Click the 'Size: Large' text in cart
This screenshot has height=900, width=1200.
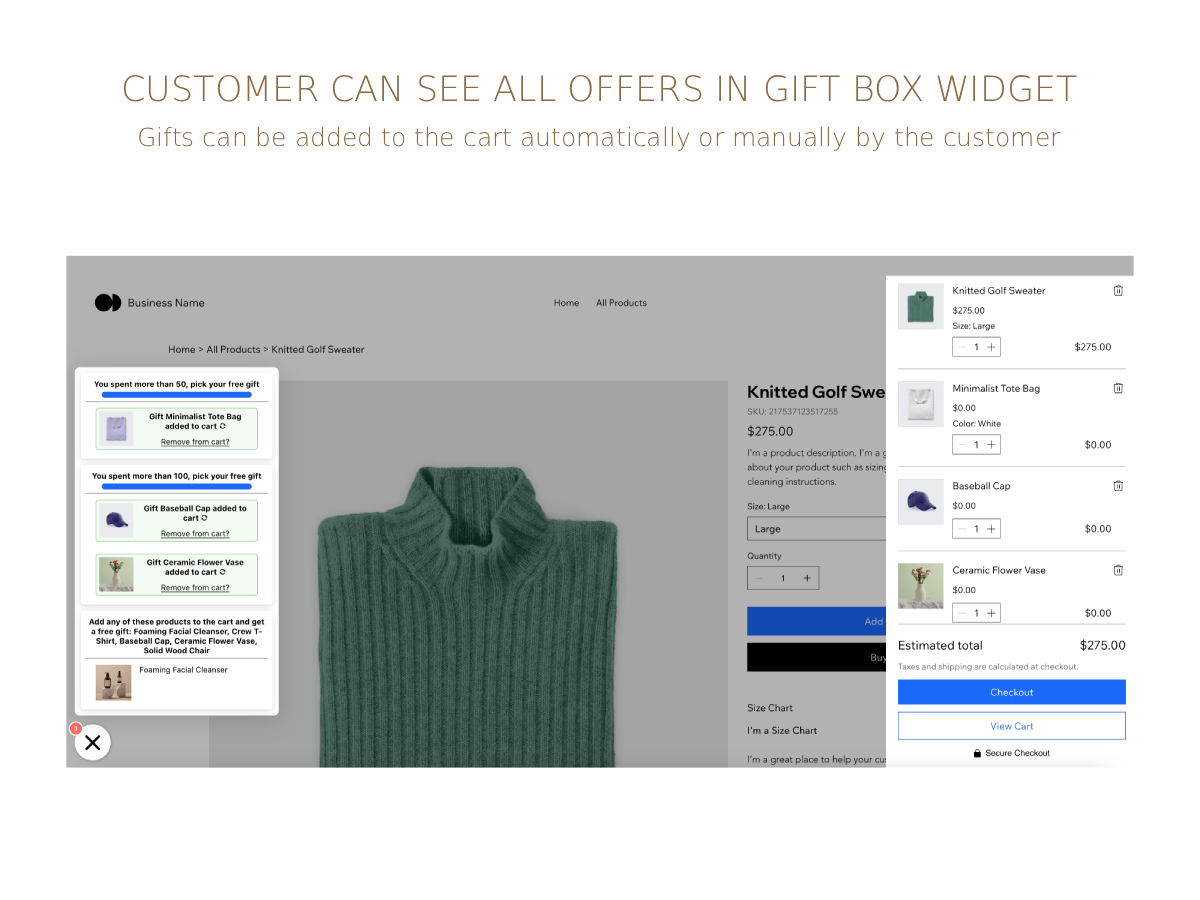pos(973,326)
